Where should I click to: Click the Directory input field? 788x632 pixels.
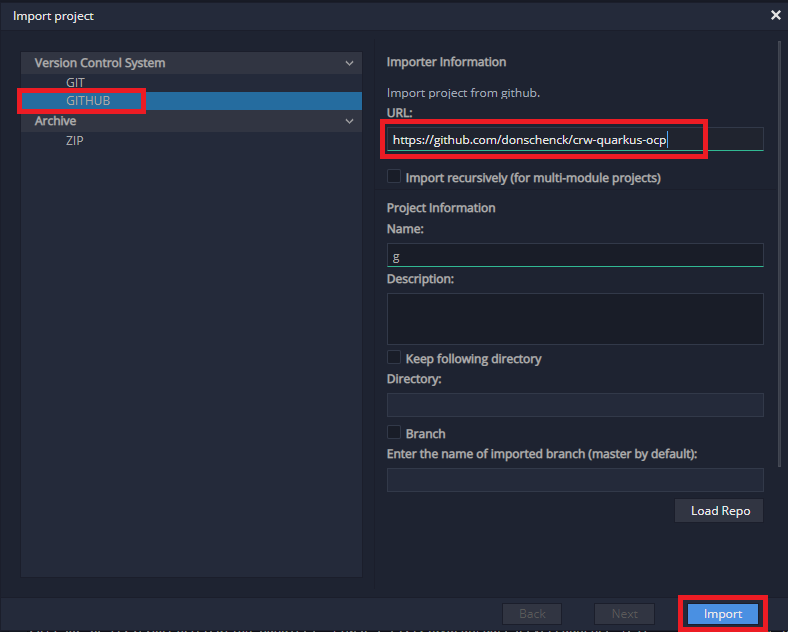point(575,405)
